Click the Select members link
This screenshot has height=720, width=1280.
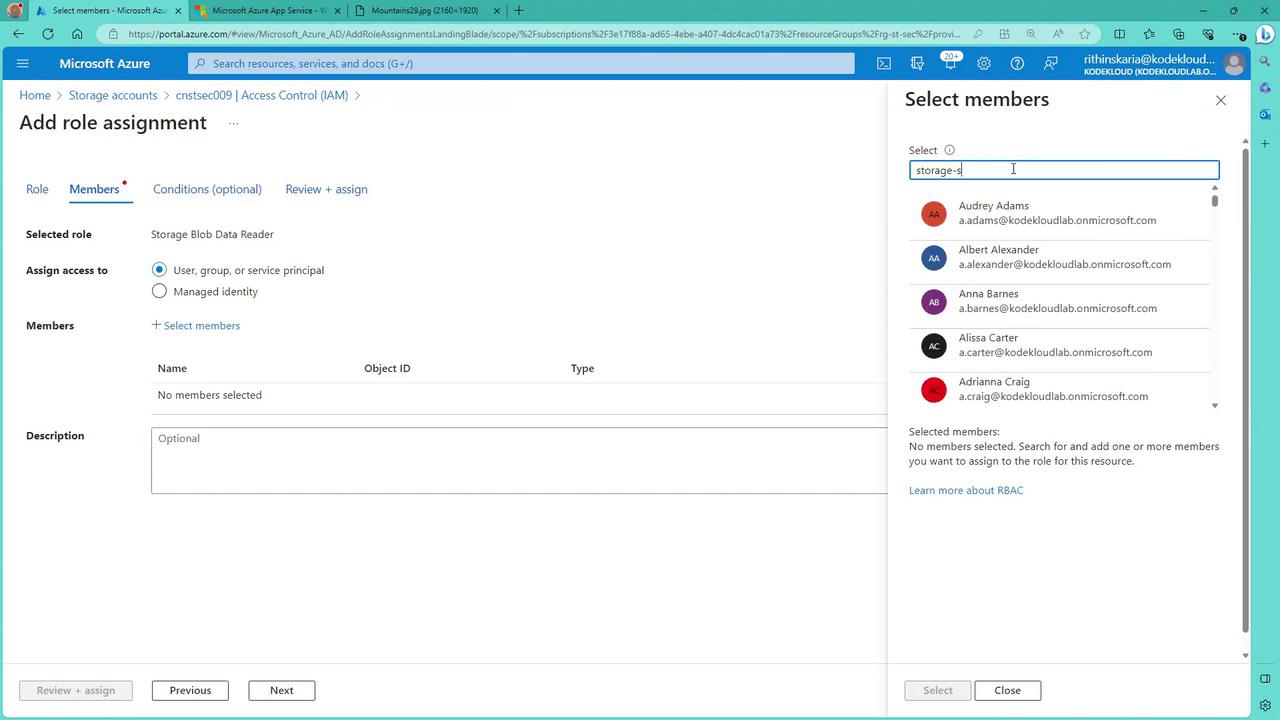point(195,325)
